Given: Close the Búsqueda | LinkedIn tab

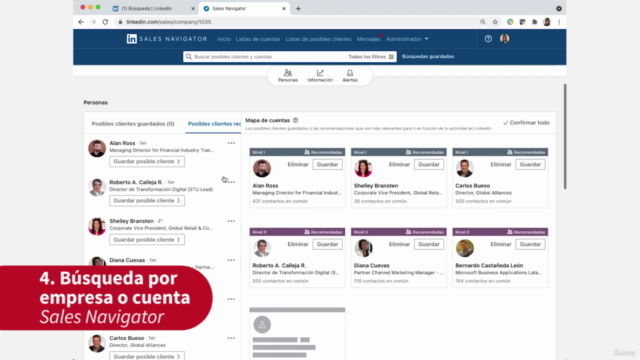Looking at the screenshot, I should coord(193,9).
